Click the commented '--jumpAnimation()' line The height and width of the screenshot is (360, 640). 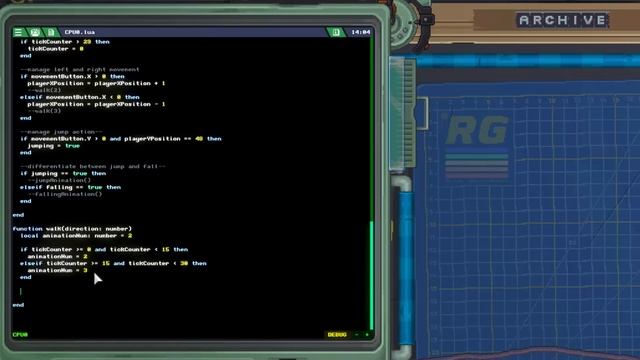pos(59,180)
